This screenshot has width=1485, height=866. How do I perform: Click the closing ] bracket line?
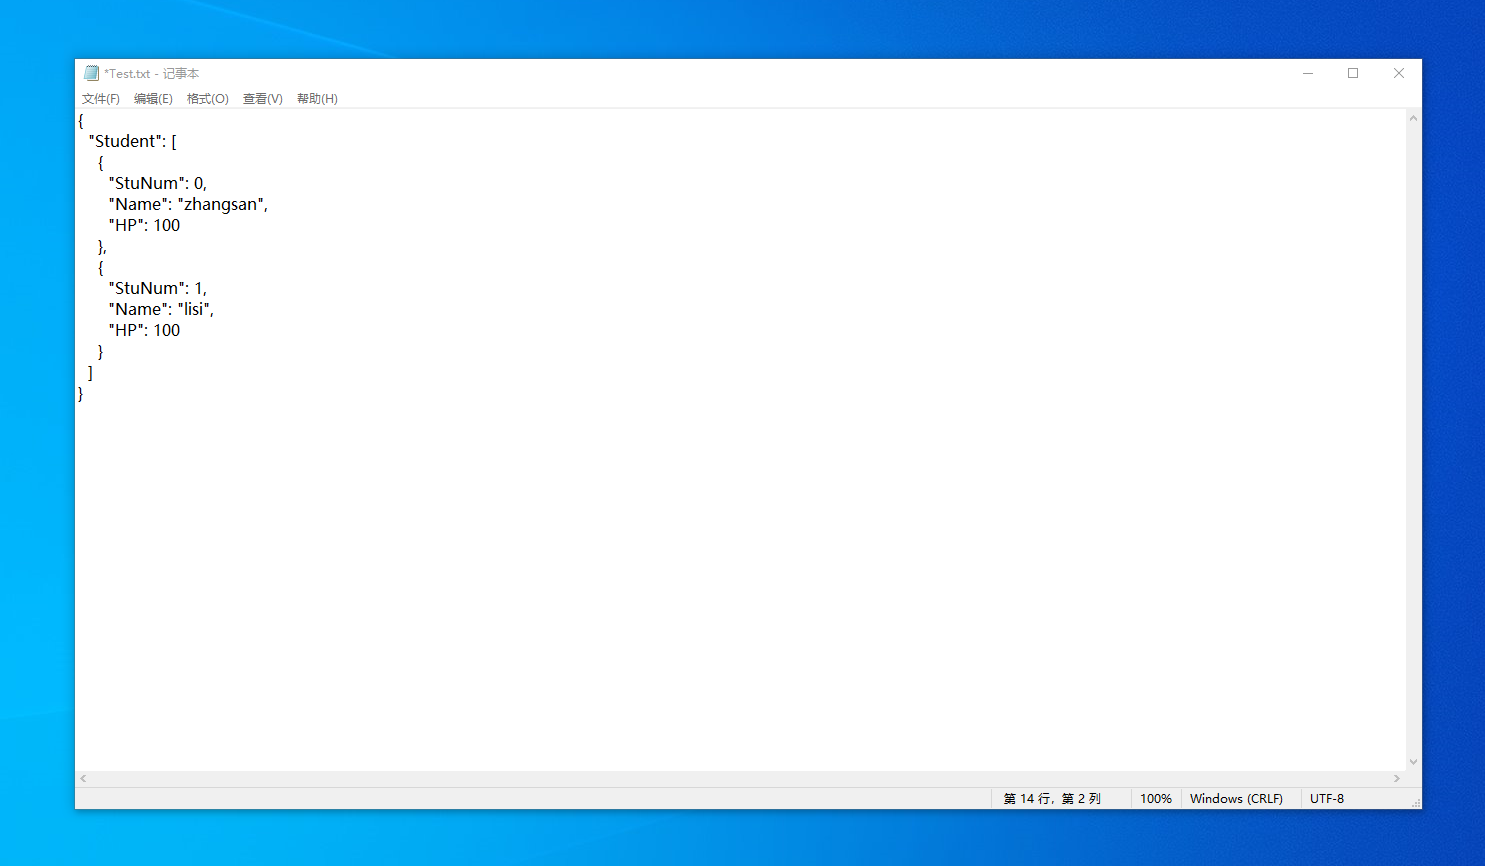tap(90, 372)
